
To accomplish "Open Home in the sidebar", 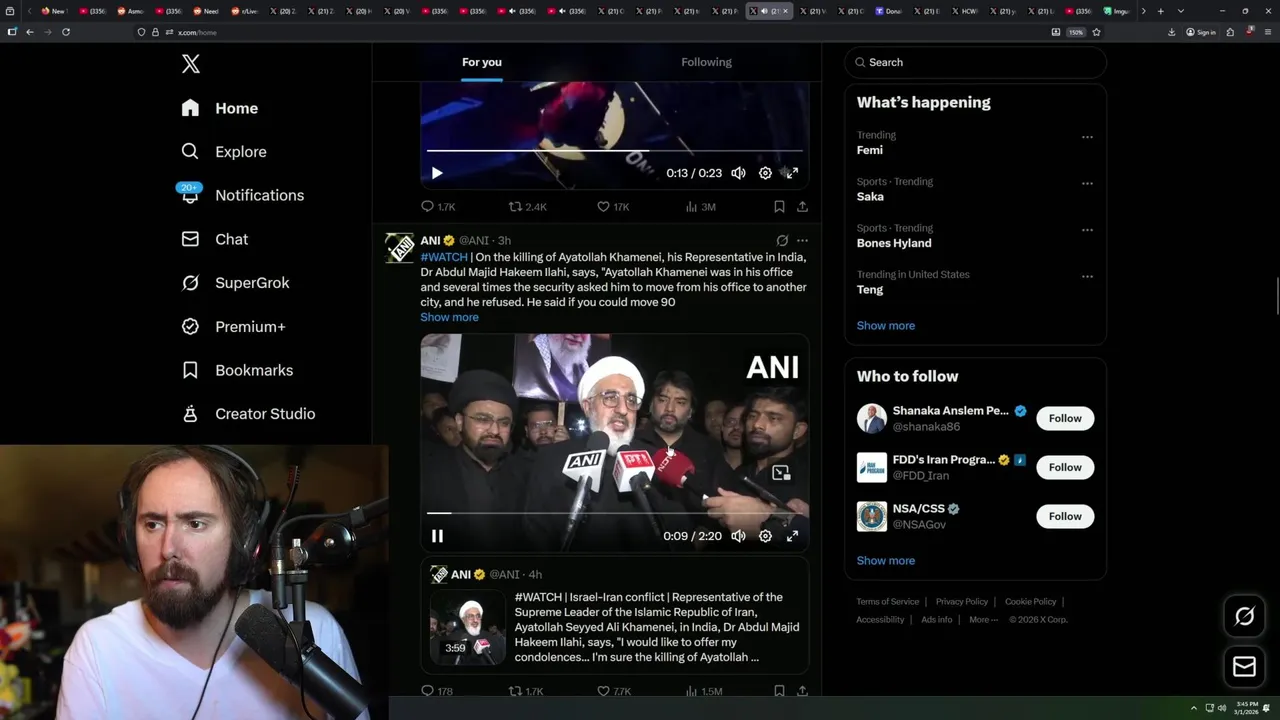I will tap(219, 108).
